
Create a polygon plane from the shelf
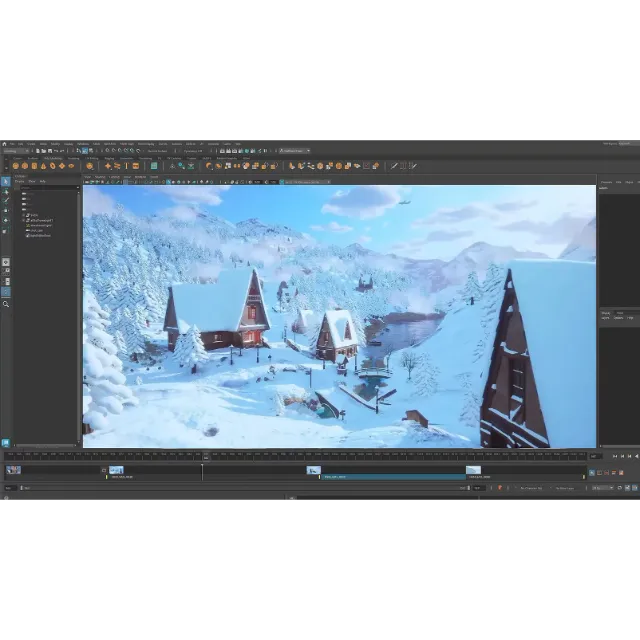pos(62,166)
